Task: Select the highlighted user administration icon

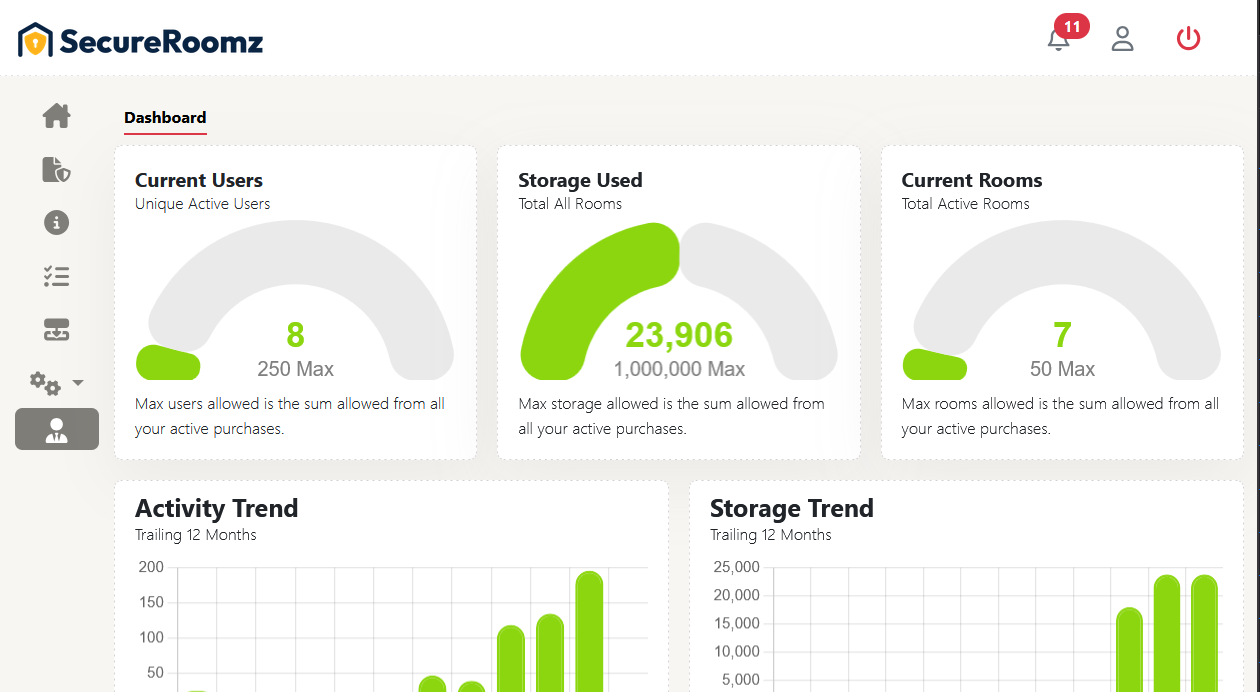Action: click(56, 429)
